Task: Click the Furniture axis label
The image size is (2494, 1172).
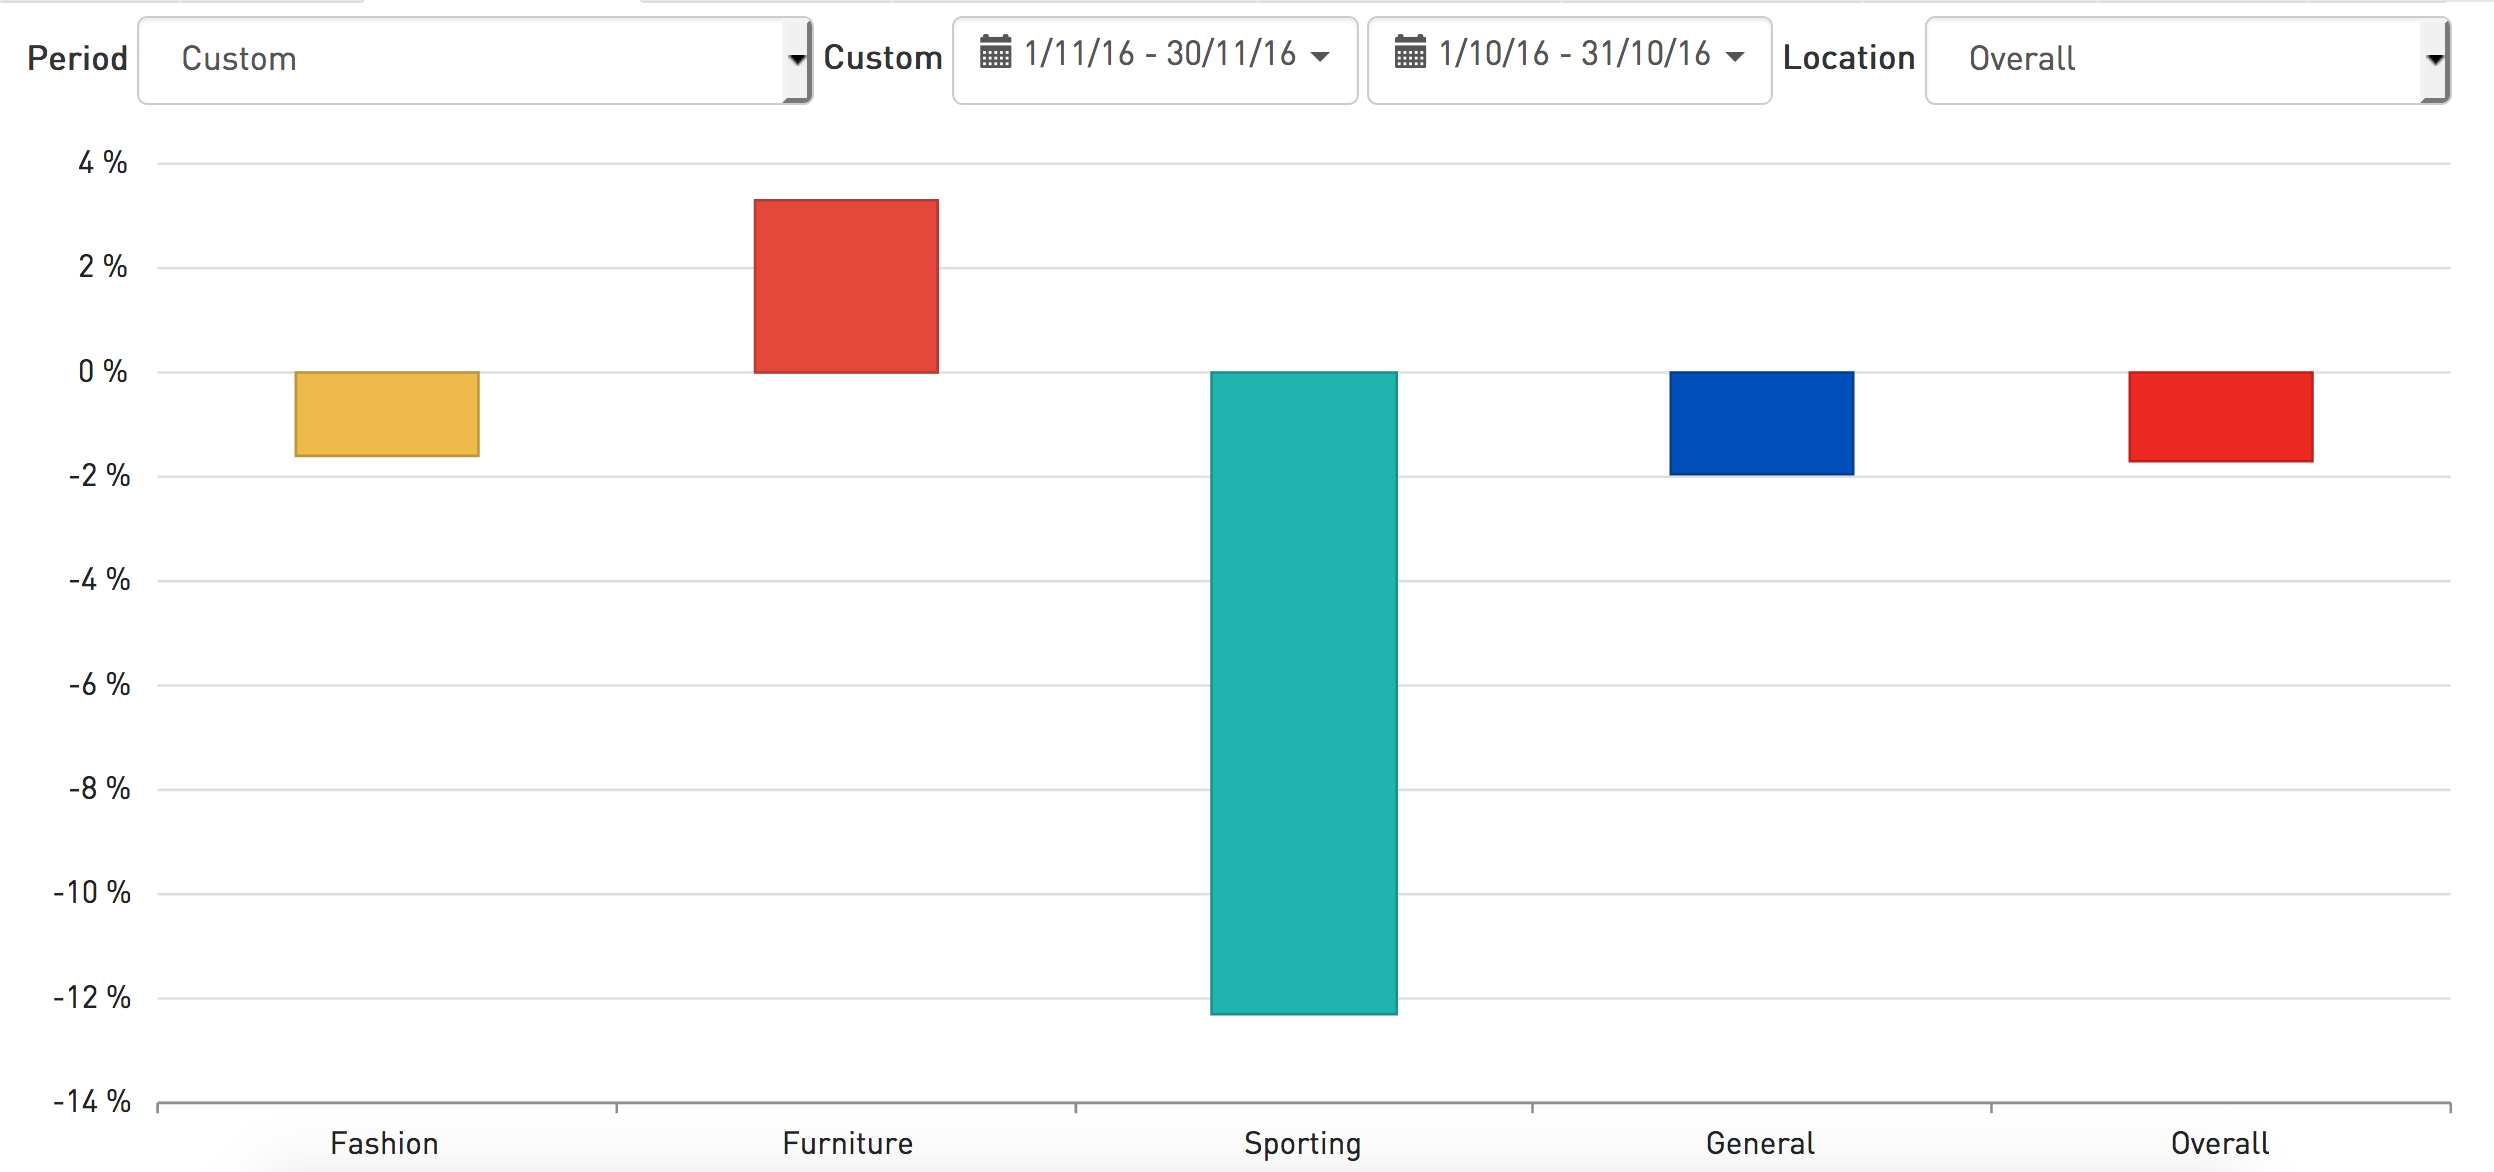Action: pos(847,1143)
